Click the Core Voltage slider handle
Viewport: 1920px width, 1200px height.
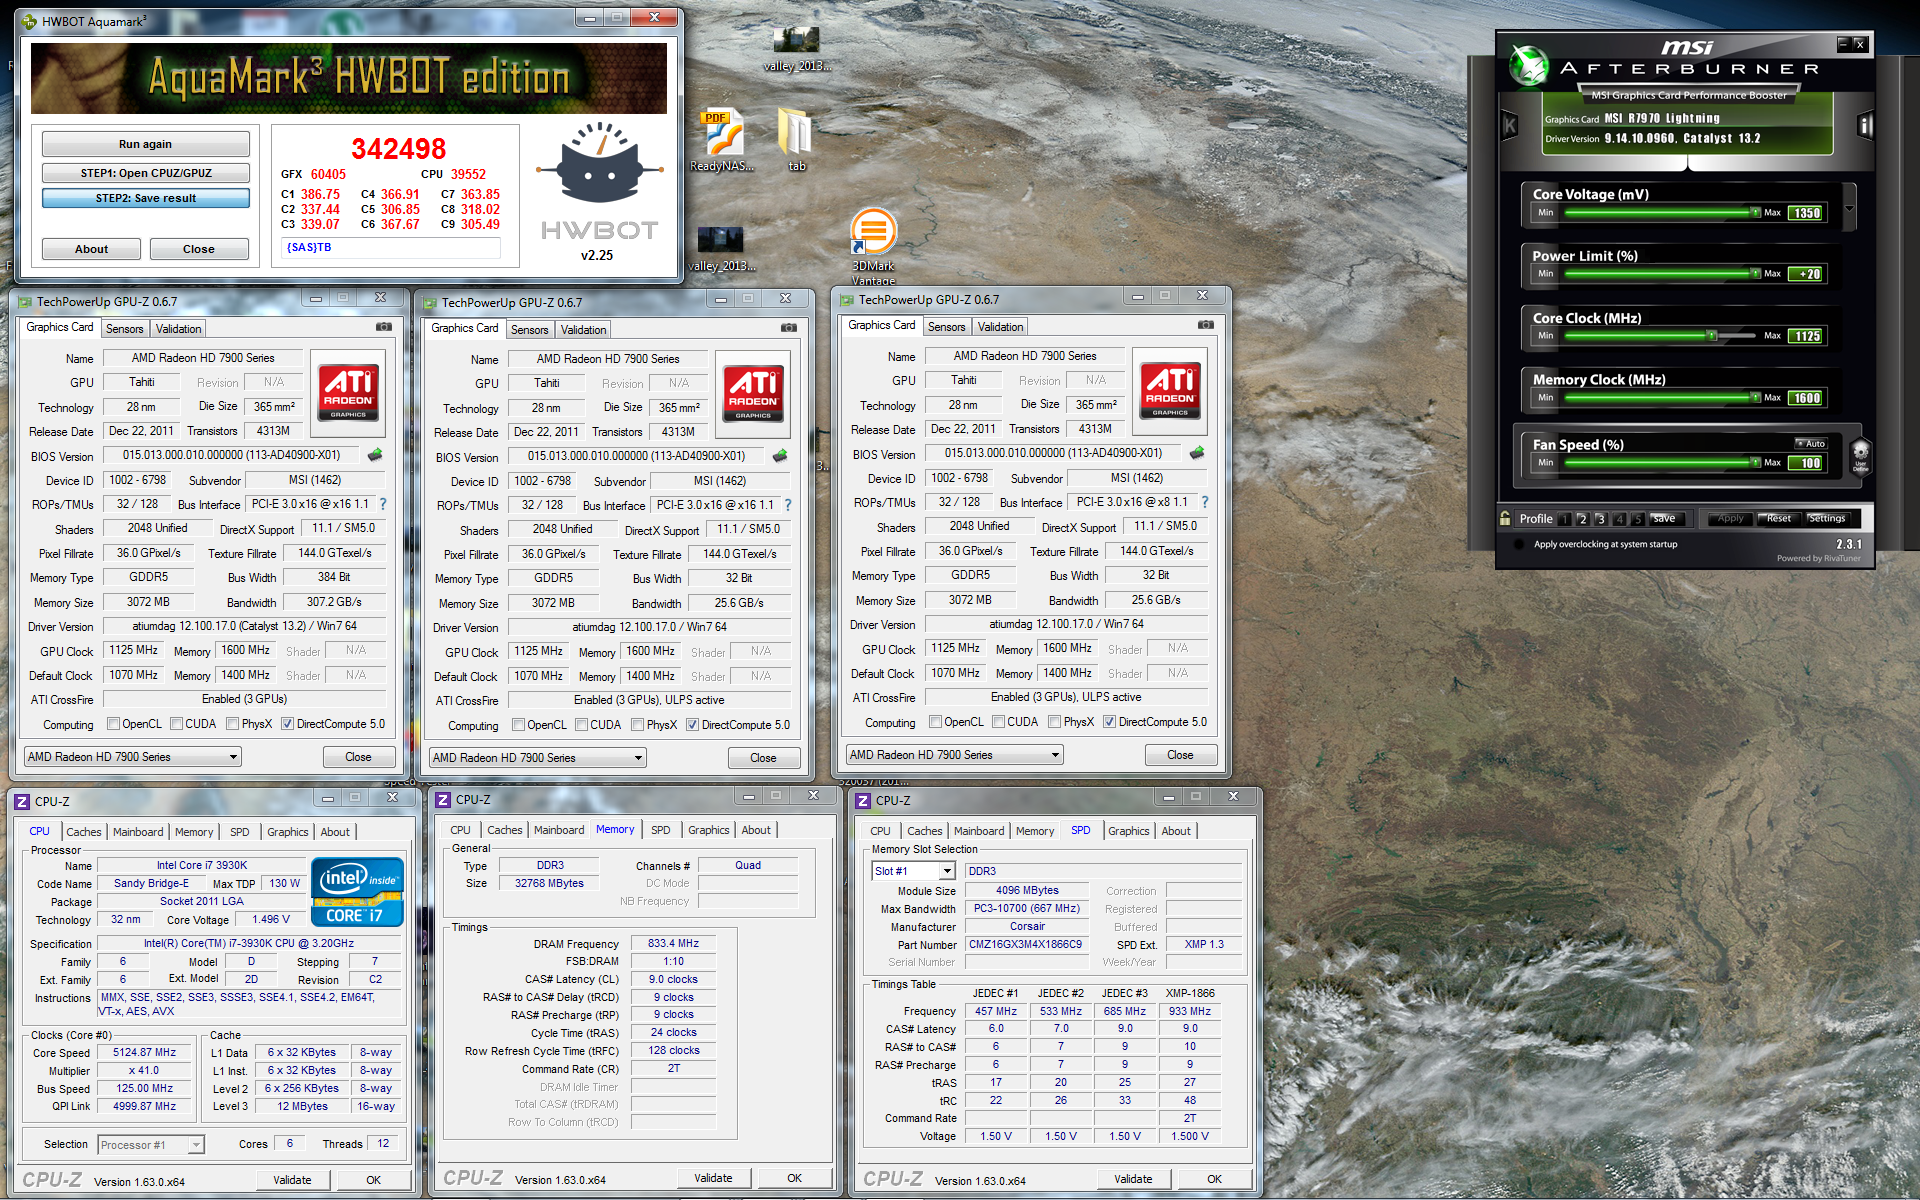(1756, 212)
